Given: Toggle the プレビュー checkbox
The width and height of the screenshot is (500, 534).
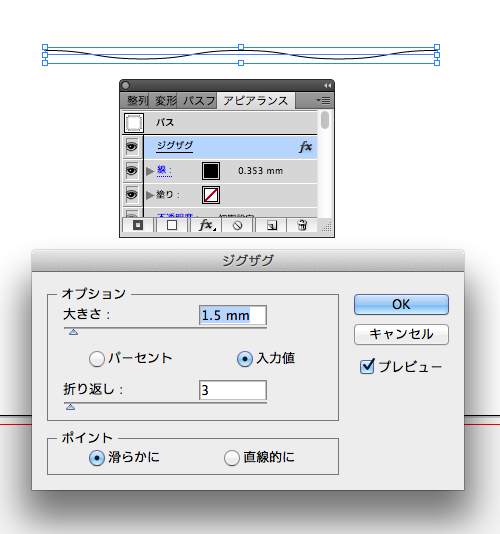Looking at the screenshot, I should 367,366.
